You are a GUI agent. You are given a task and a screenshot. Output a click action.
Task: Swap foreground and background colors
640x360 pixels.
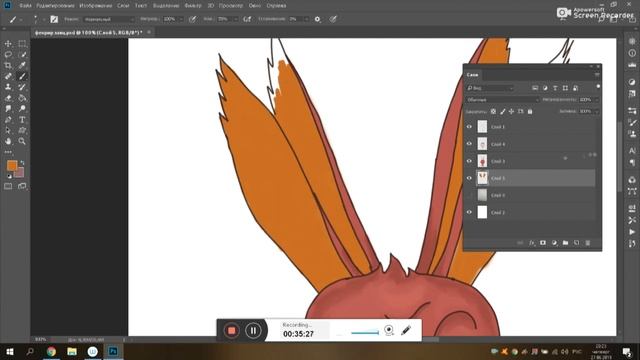tap(22, 162)
